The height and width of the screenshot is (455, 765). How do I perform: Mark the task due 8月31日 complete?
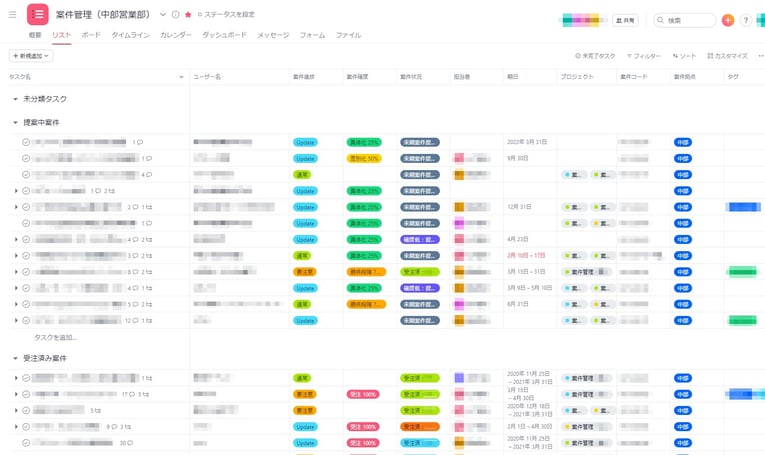point(26,304)
